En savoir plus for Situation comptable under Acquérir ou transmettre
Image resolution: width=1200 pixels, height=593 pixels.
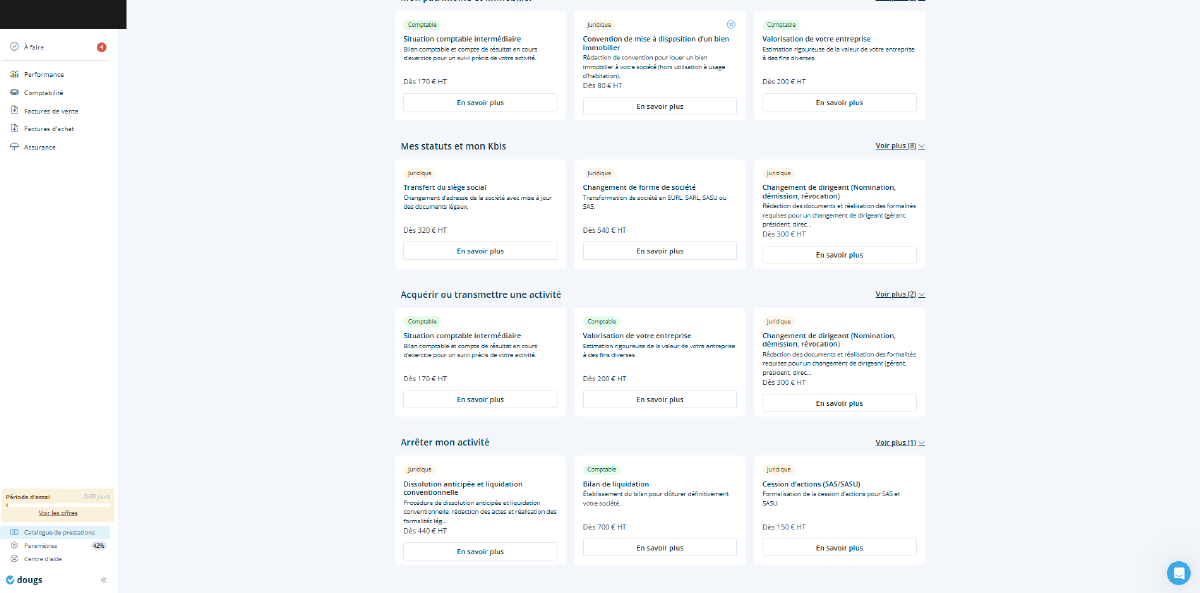coord(480,399)
